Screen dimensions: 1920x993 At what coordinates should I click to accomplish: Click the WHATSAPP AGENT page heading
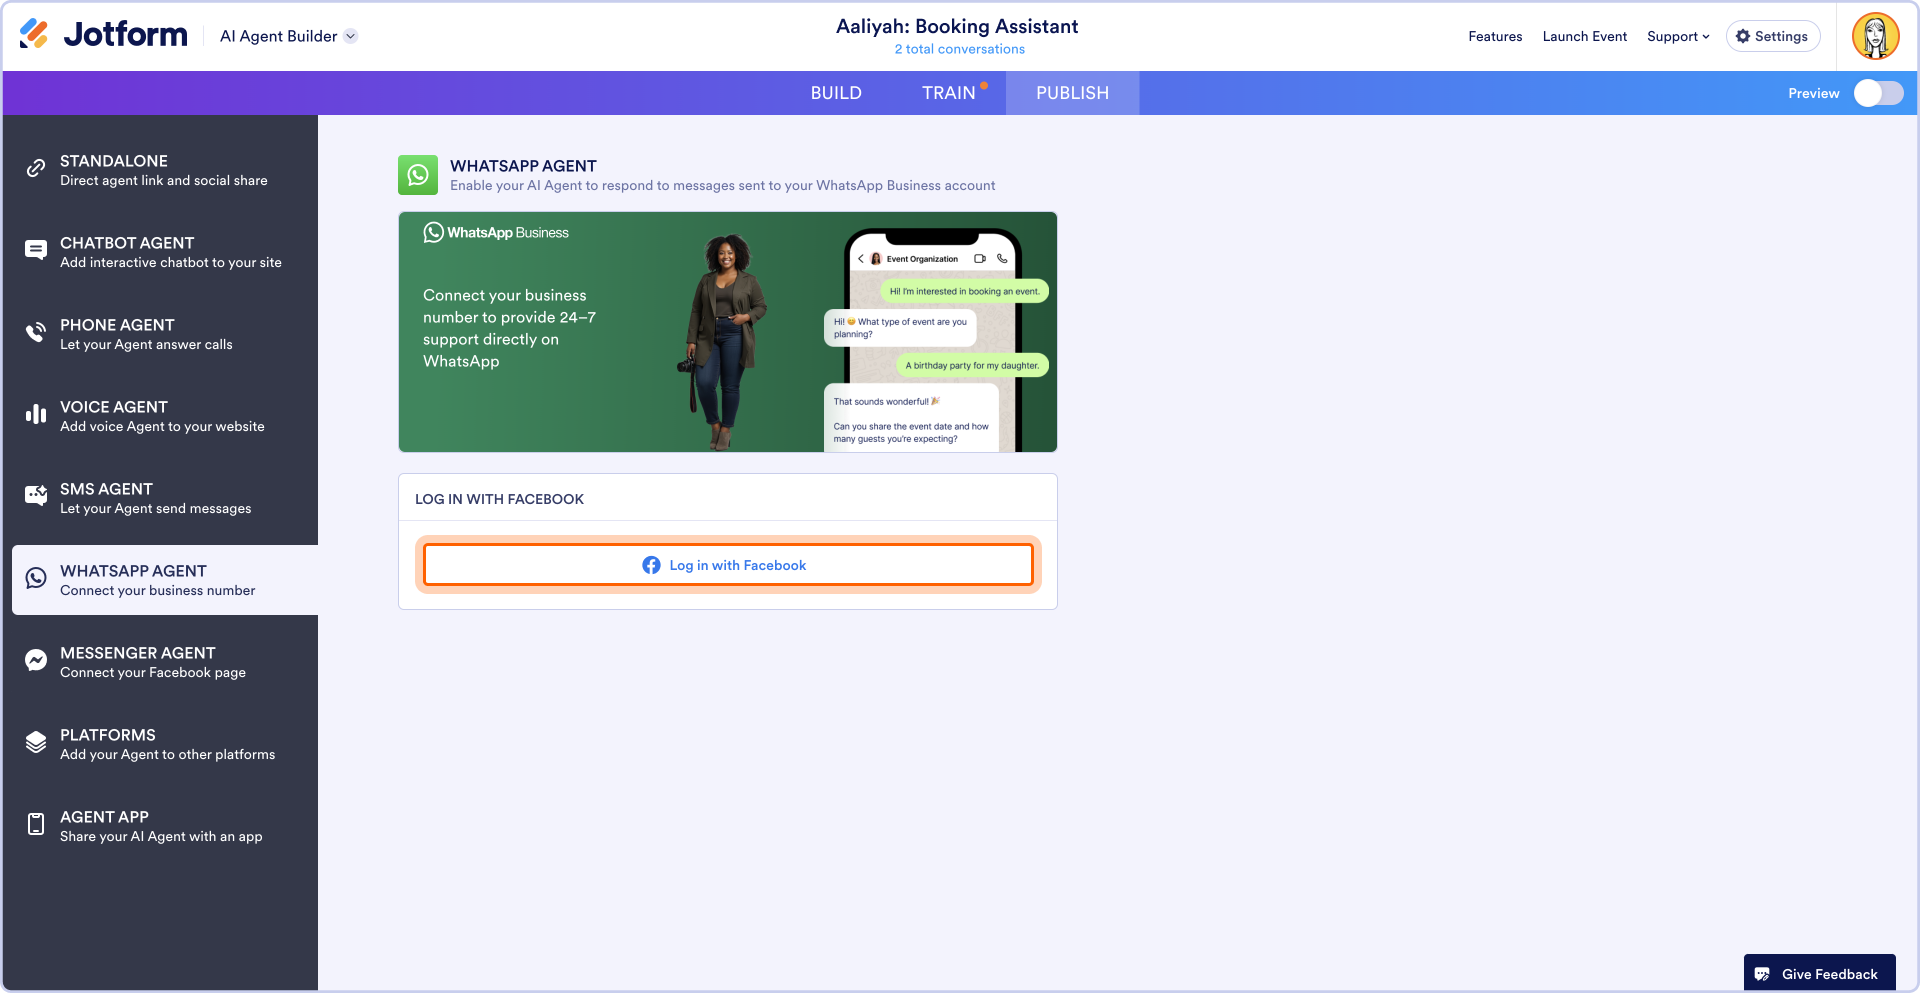pyautogui.click(x=523, y=166)
